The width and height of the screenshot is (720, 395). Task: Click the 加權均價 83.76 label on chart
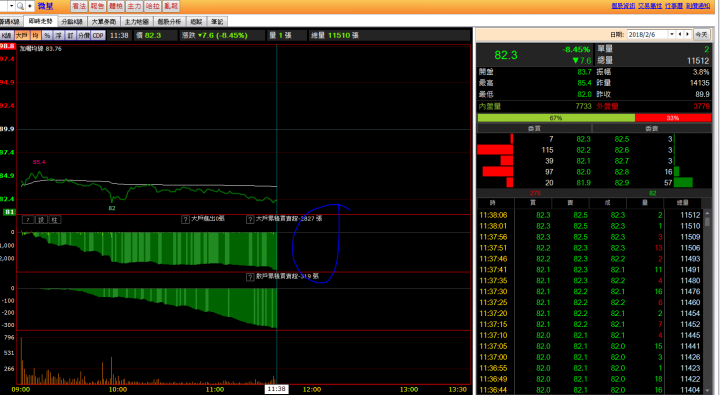coord(40,49)
